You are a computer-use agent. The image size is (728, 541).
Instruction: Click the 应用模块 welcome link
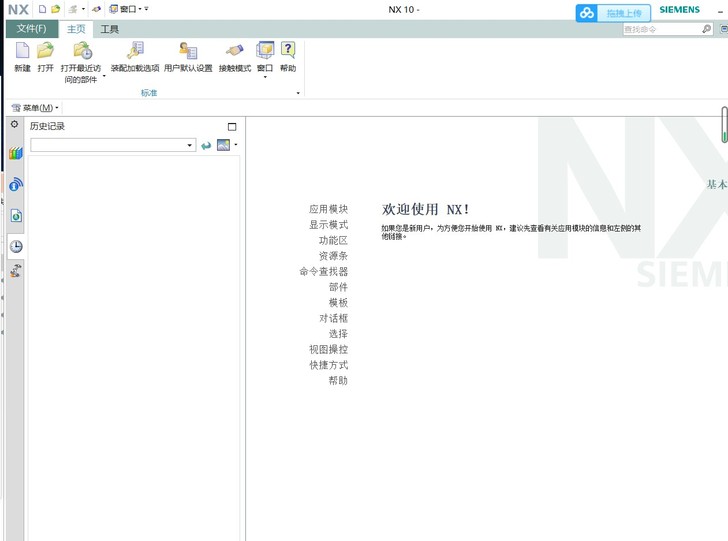tap(328, 209)
